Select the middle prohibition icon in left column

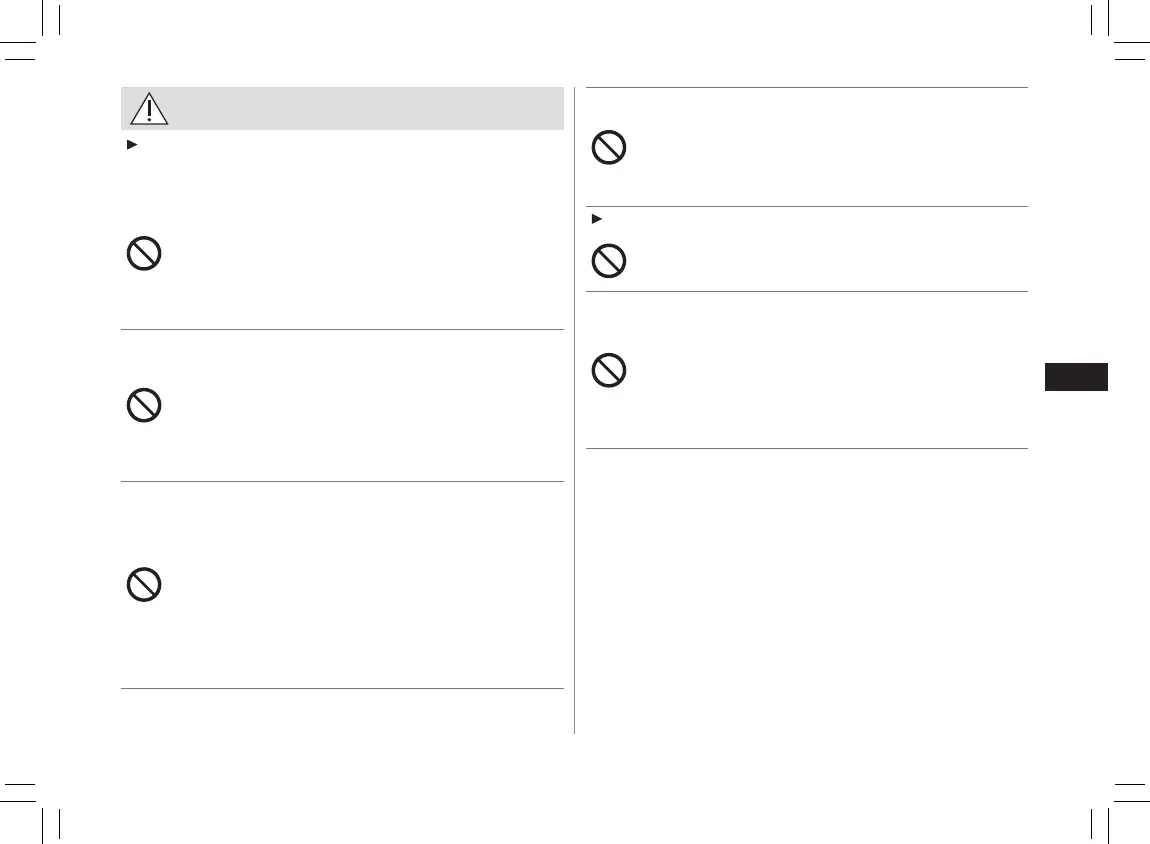pyautogui.click(x=144, y=405)
